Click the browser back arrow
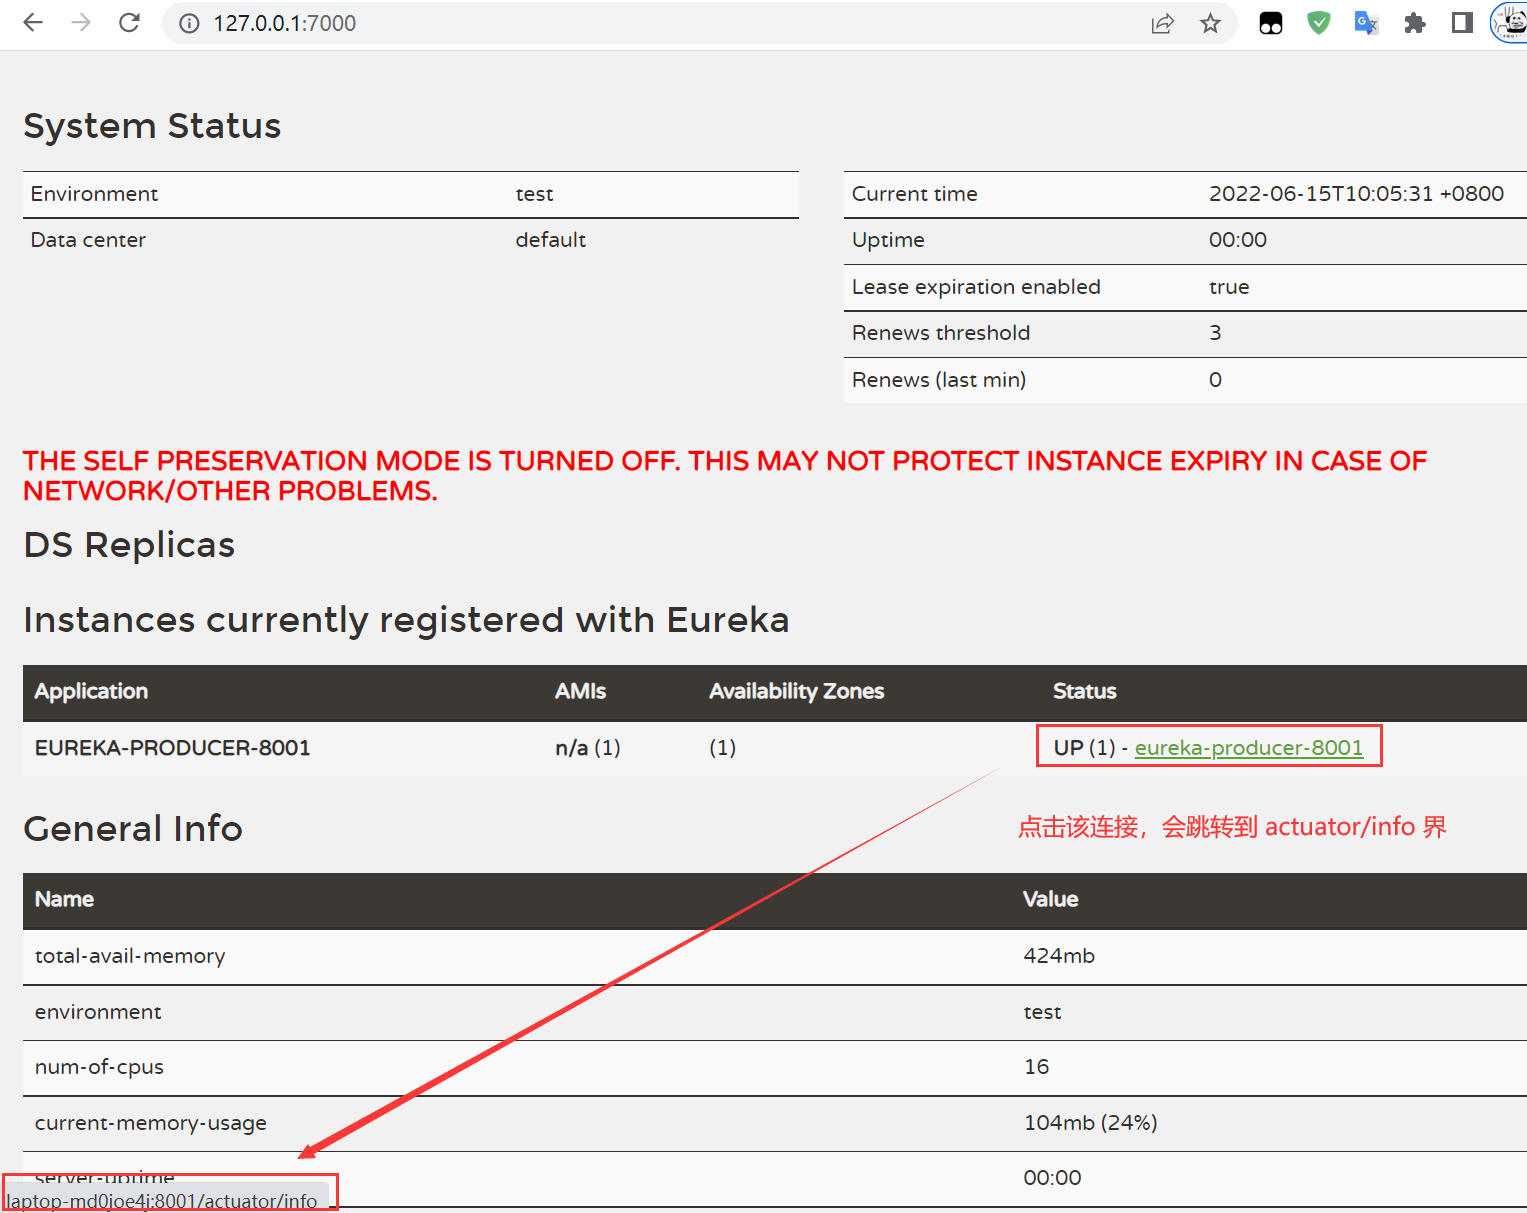The image size is (1527, 1213). 33,23
